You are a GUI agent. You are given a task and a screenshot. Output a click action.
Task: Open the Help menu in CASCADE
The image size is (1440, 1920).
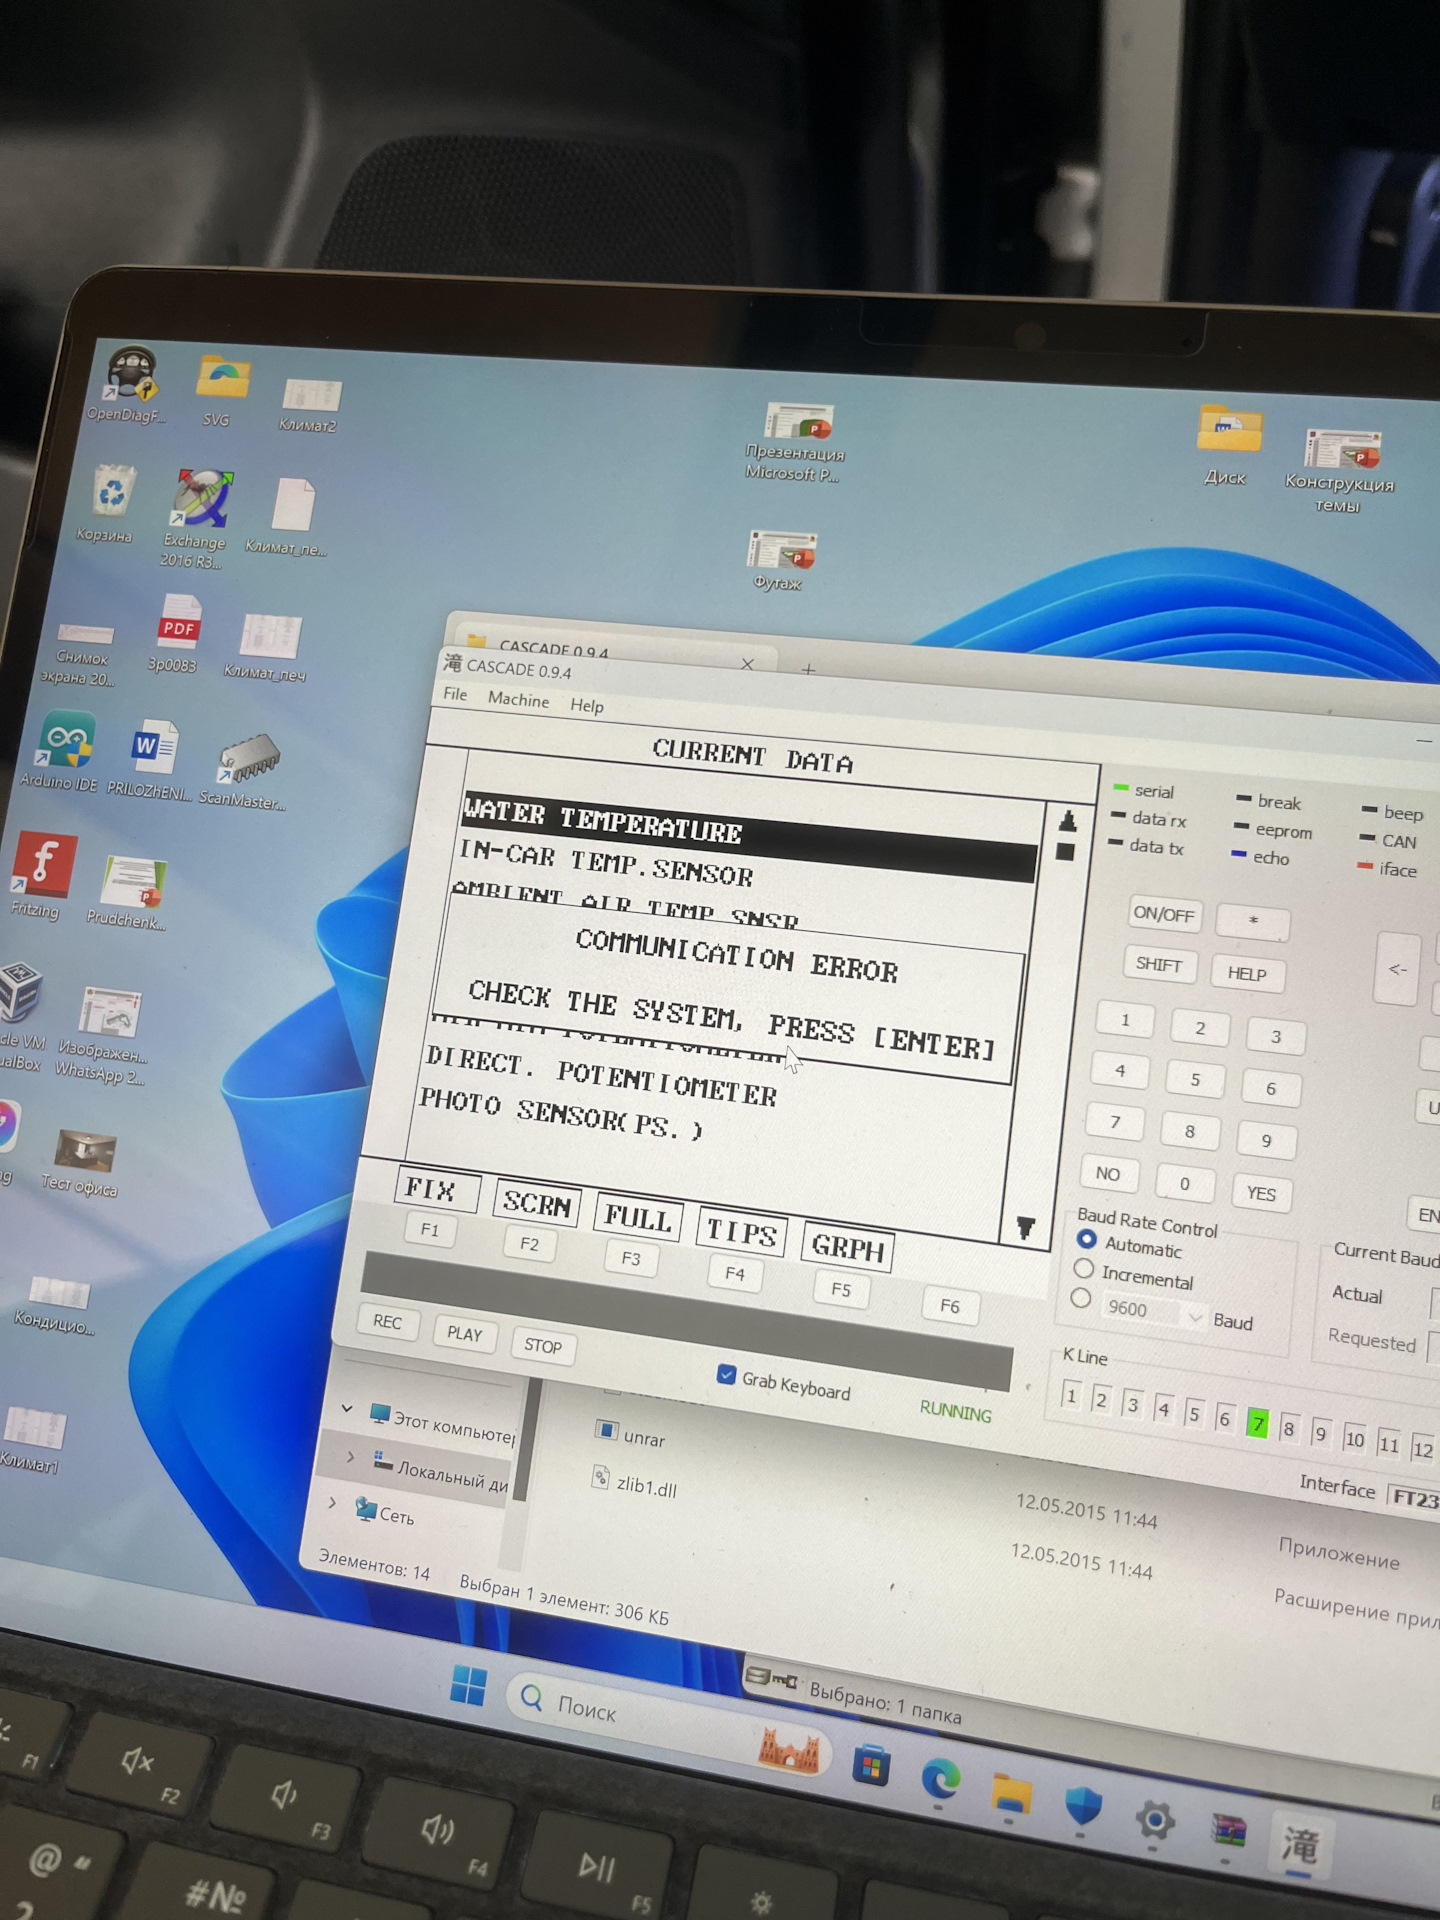click(587, 705)
